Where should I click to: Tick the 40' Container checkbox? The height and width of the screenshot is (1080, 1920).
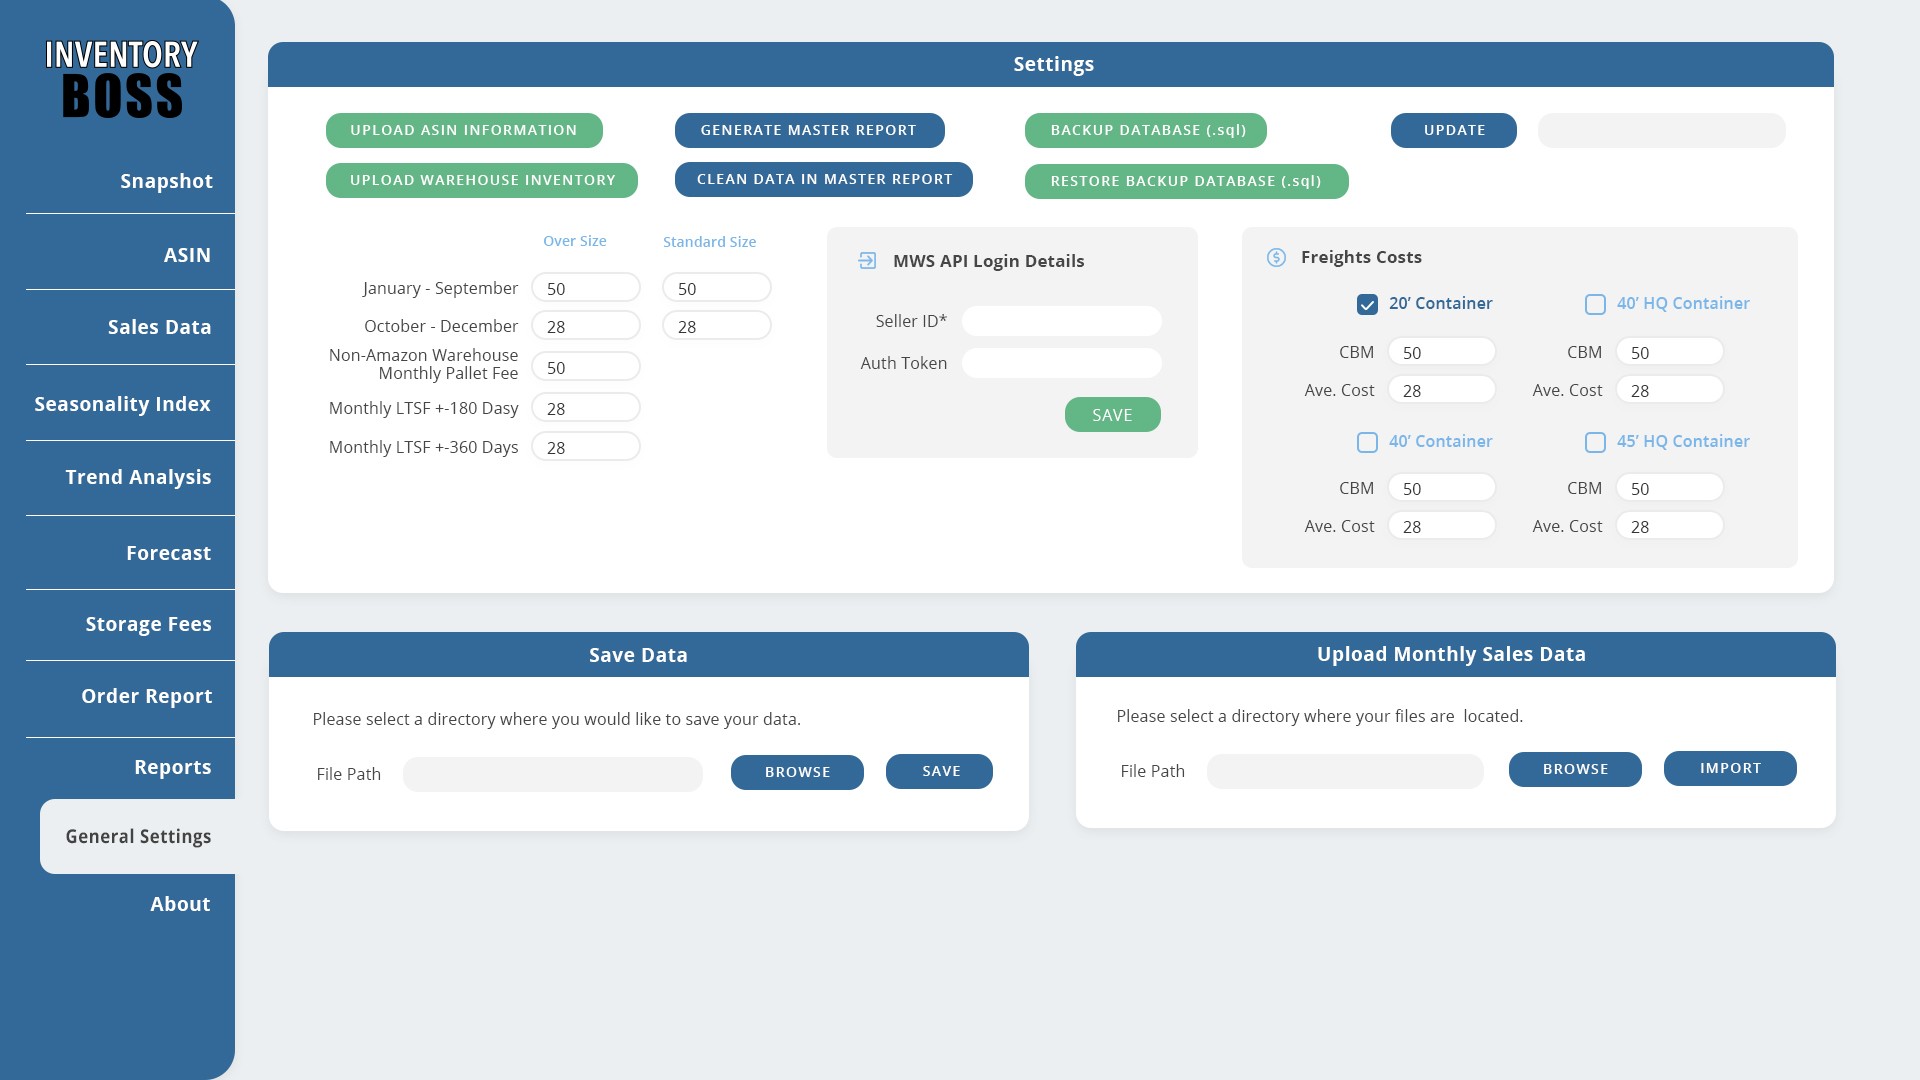1367,442
